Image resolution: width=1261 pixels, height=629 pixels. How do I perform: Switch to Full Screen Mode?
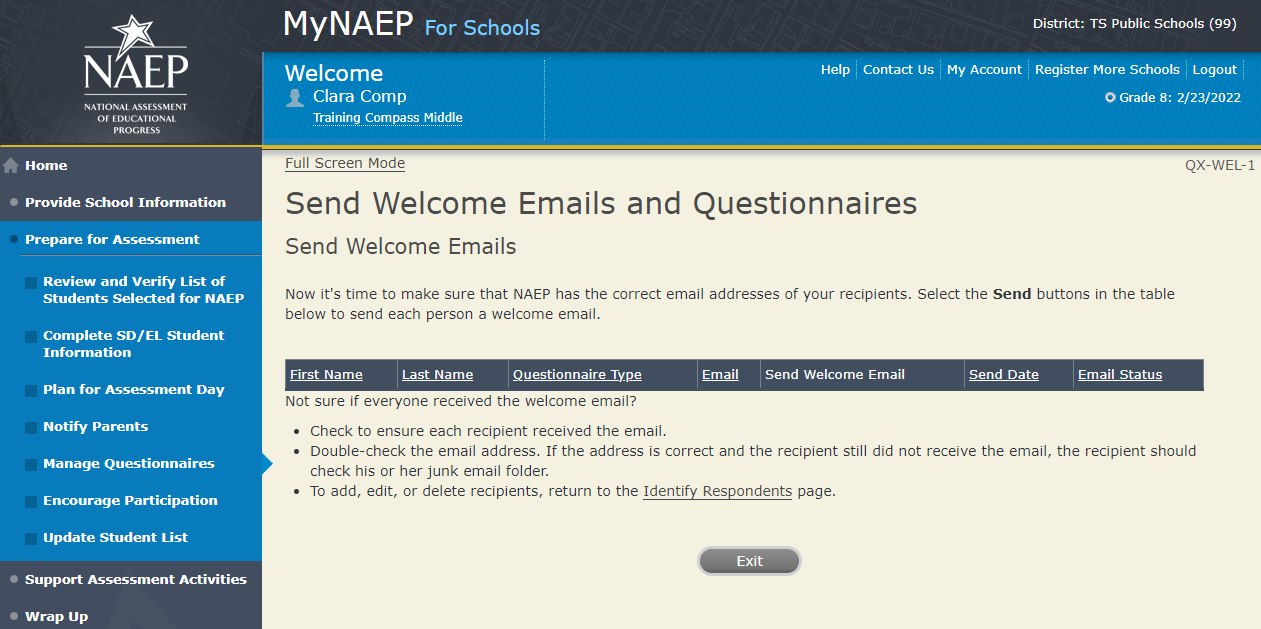[345, 164]
